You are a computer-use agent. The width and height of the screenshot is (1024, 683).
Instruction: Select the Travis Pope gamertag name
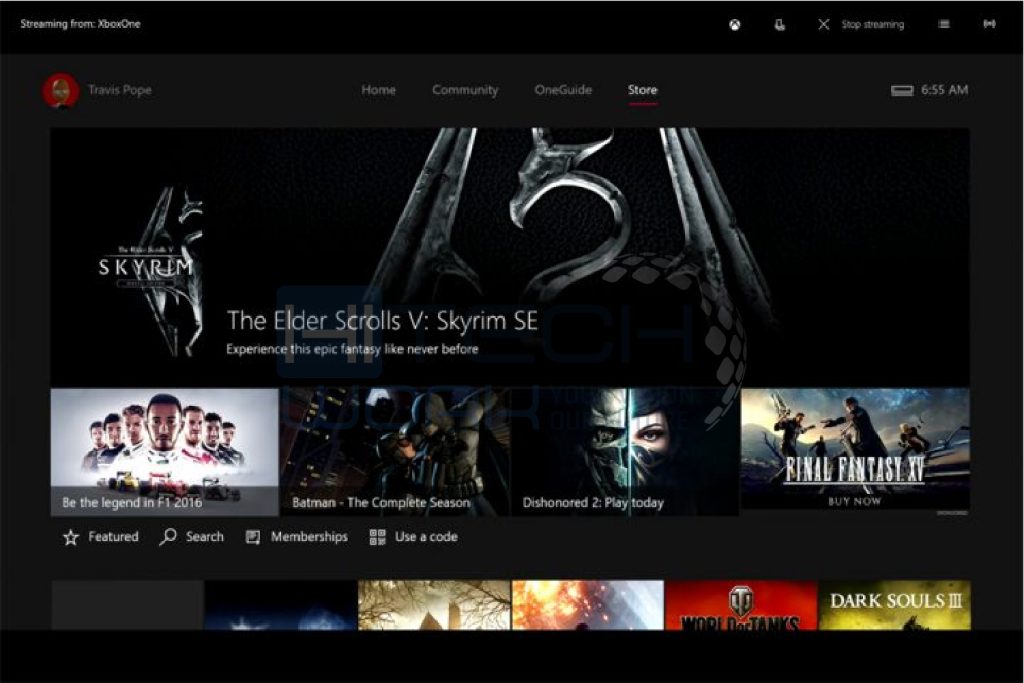(x=120, y=90)
